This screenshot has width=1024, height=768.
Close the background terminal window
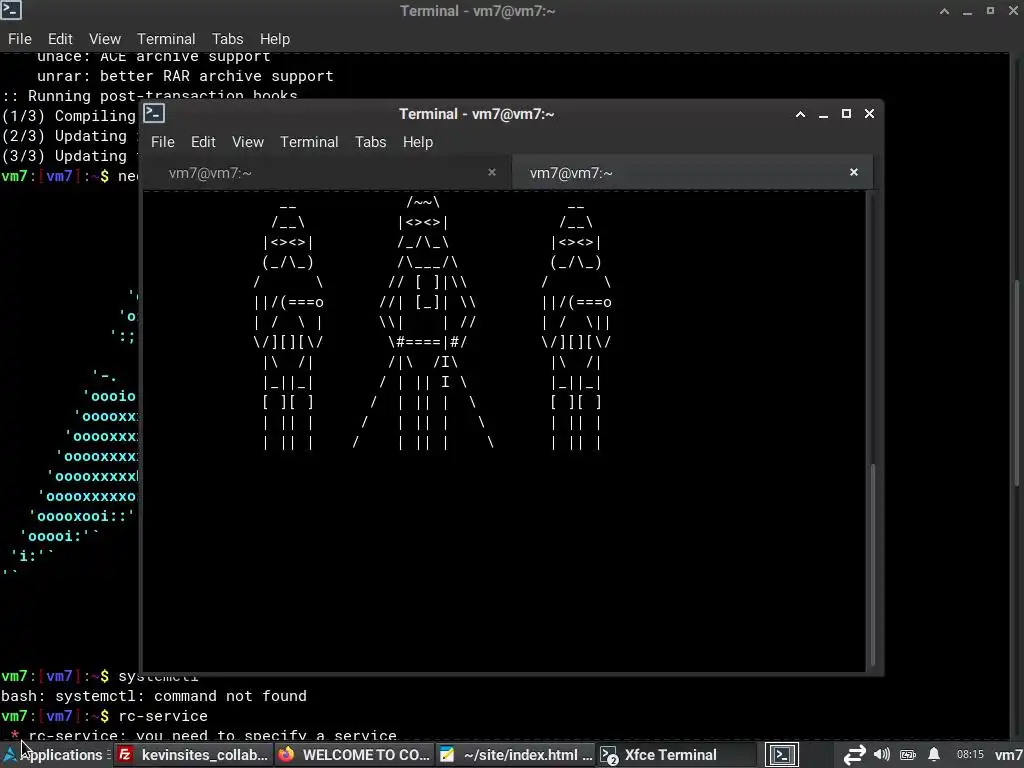(x=1014, y=10)
